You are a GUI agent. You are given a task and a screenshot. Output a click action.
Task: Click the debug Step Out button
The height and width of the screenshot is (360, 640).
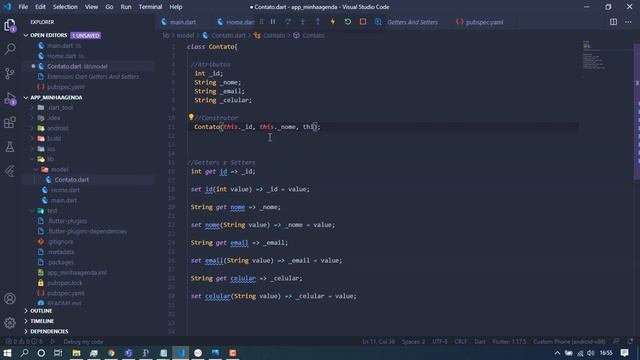(x=318, y=22)
